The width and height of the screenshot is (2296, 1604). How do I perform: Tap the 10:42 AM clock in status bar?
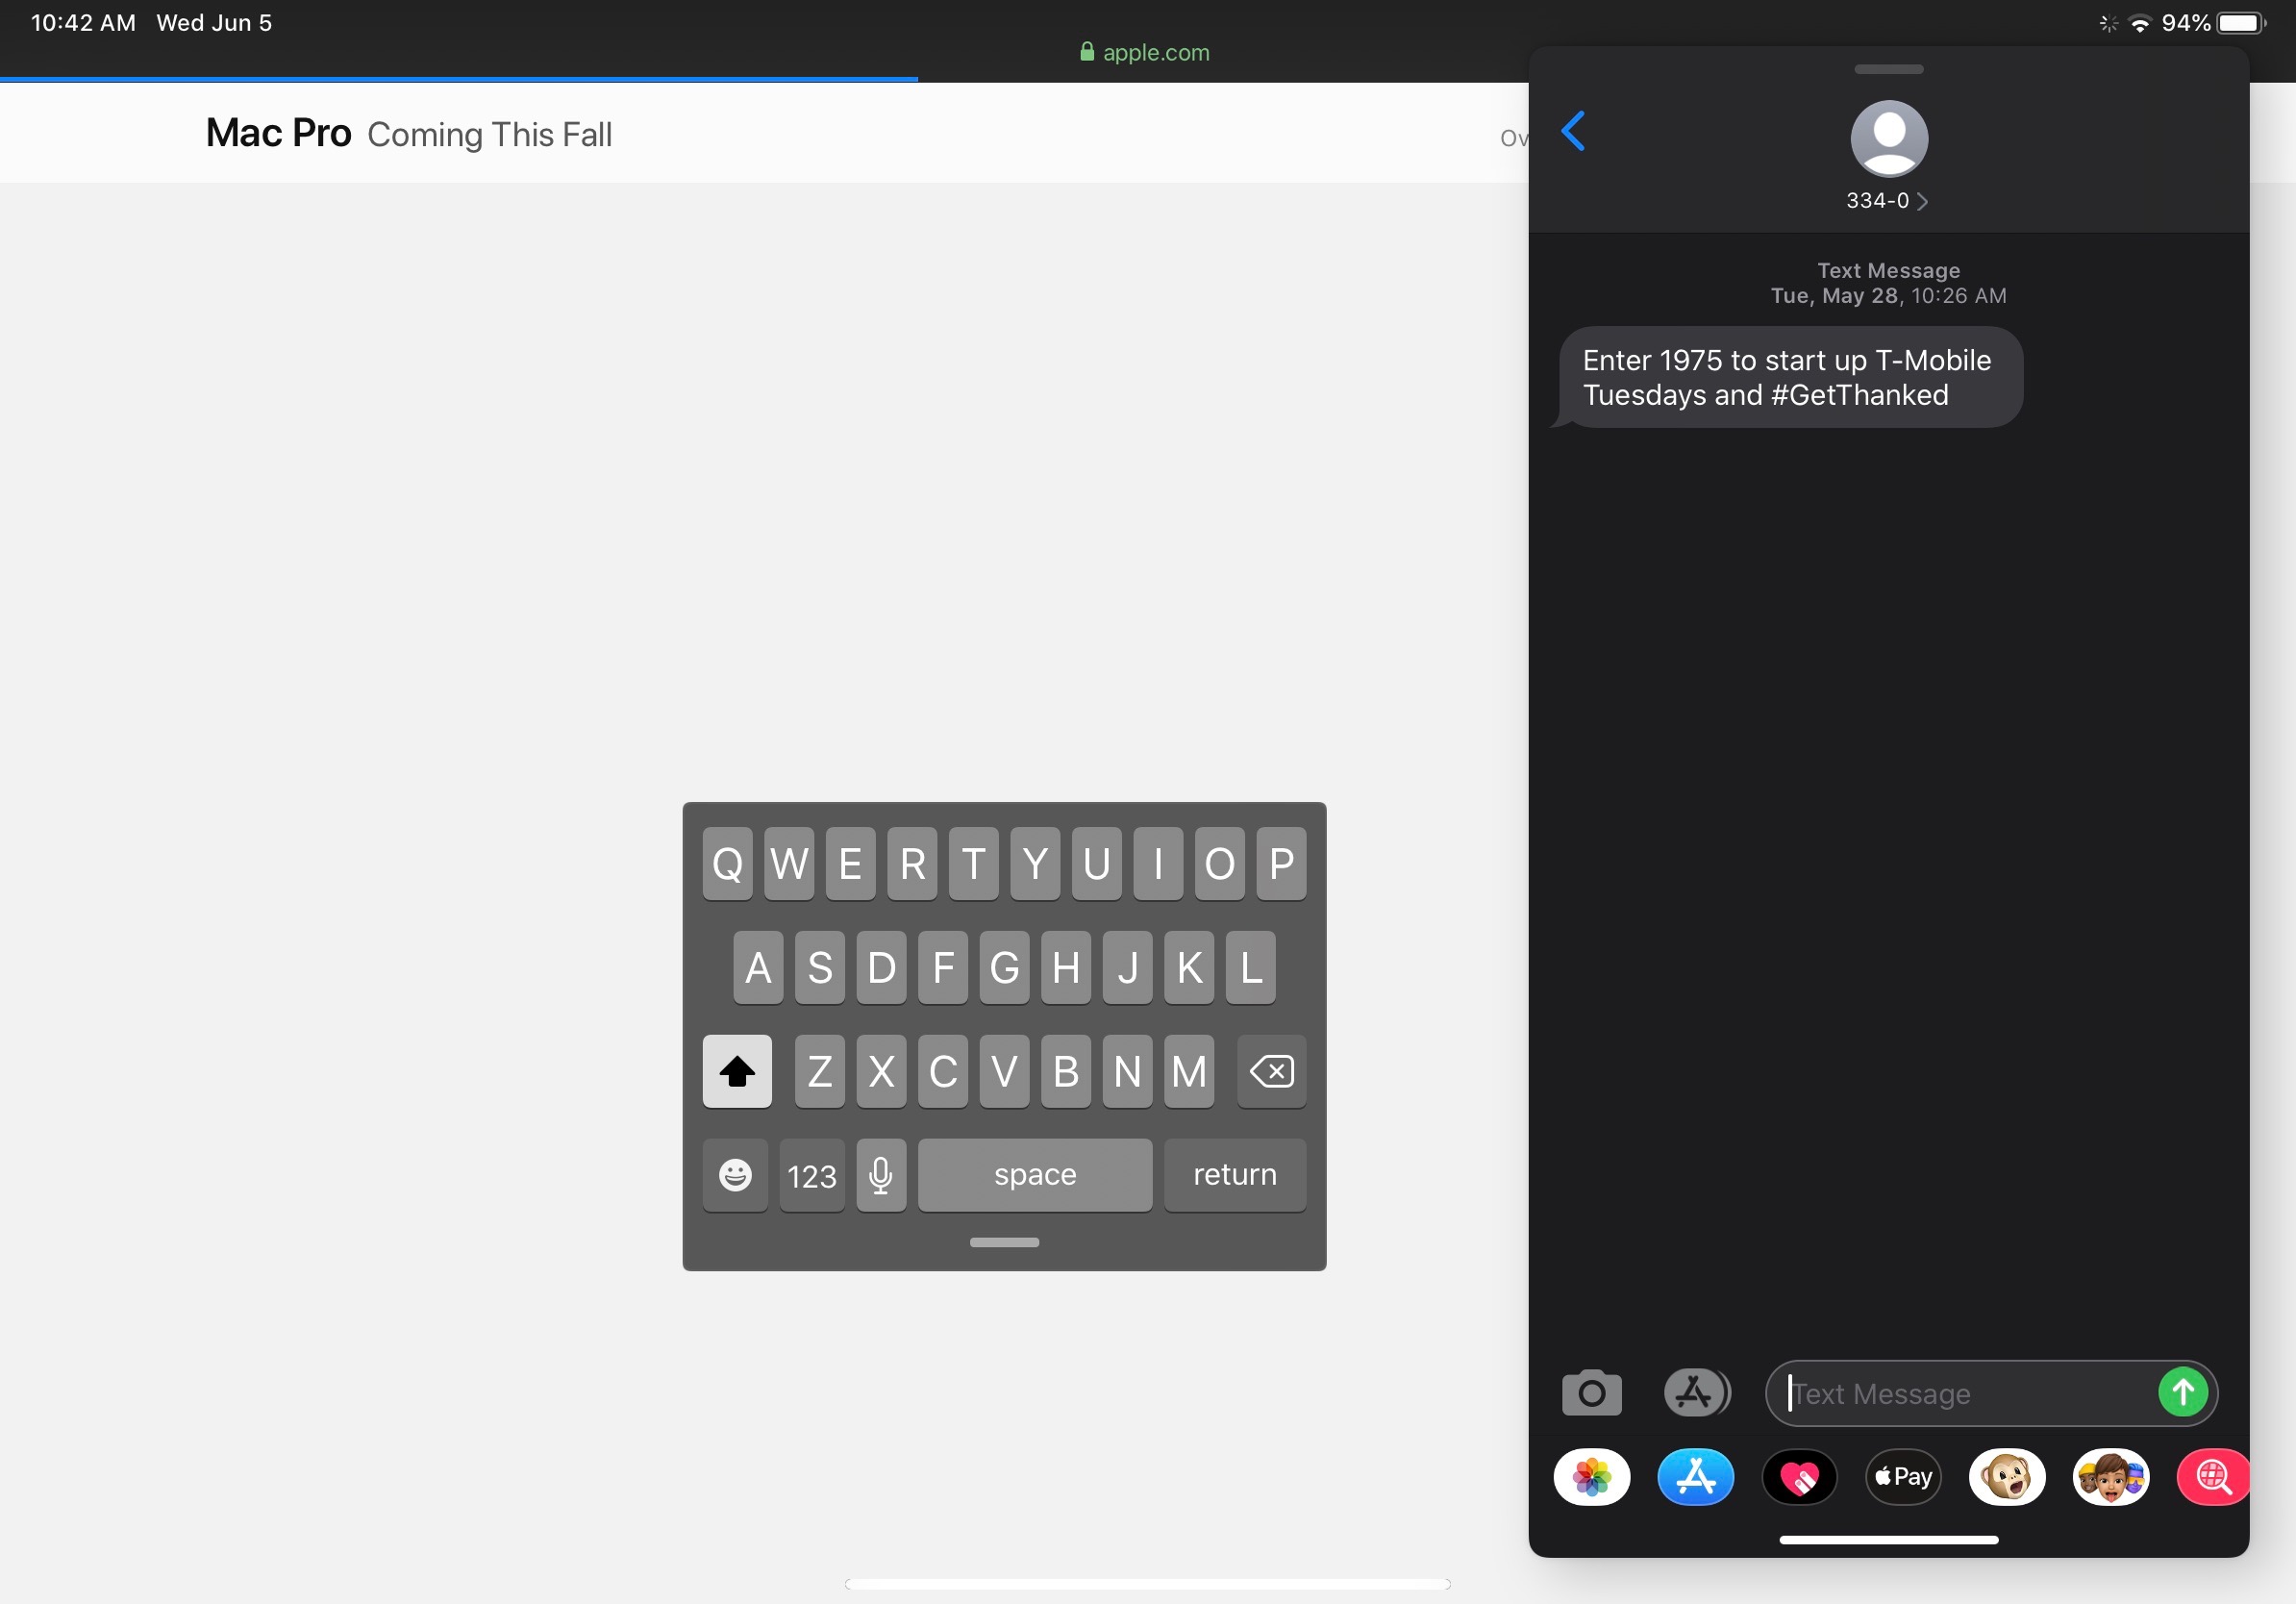[83, 23]
